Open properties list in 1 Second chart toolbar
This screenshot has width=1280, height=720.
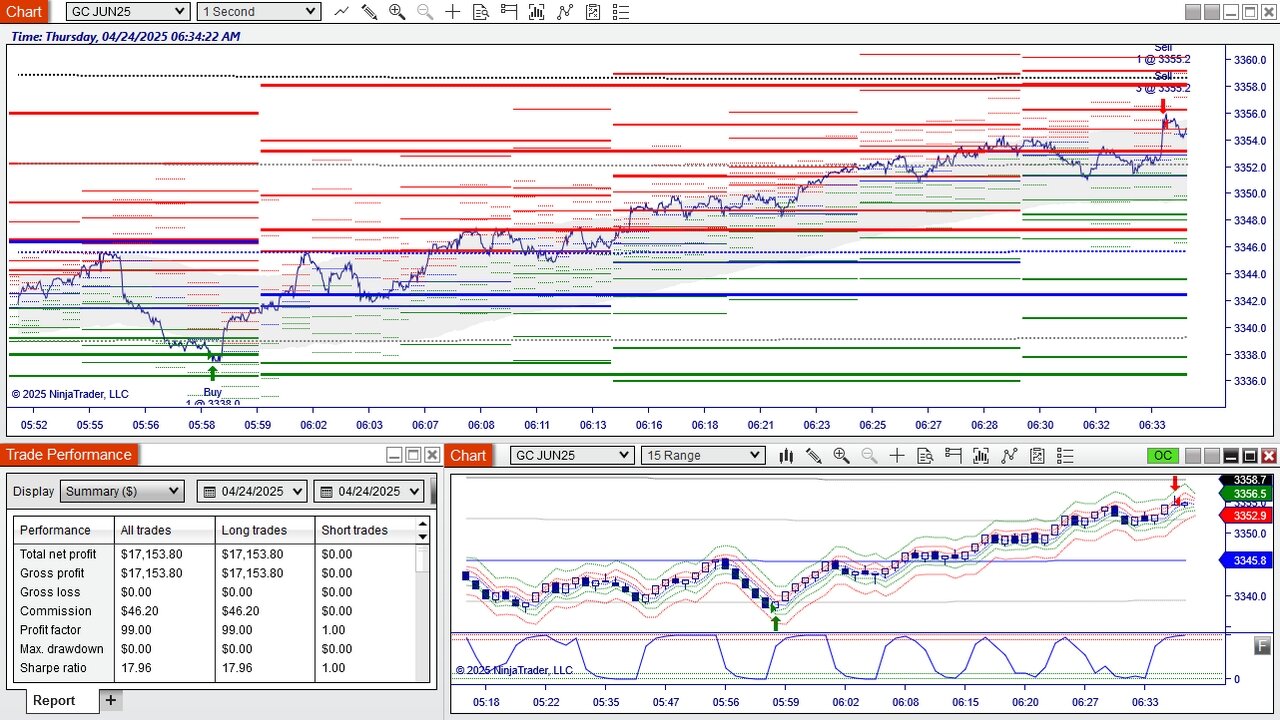(621, 12)
